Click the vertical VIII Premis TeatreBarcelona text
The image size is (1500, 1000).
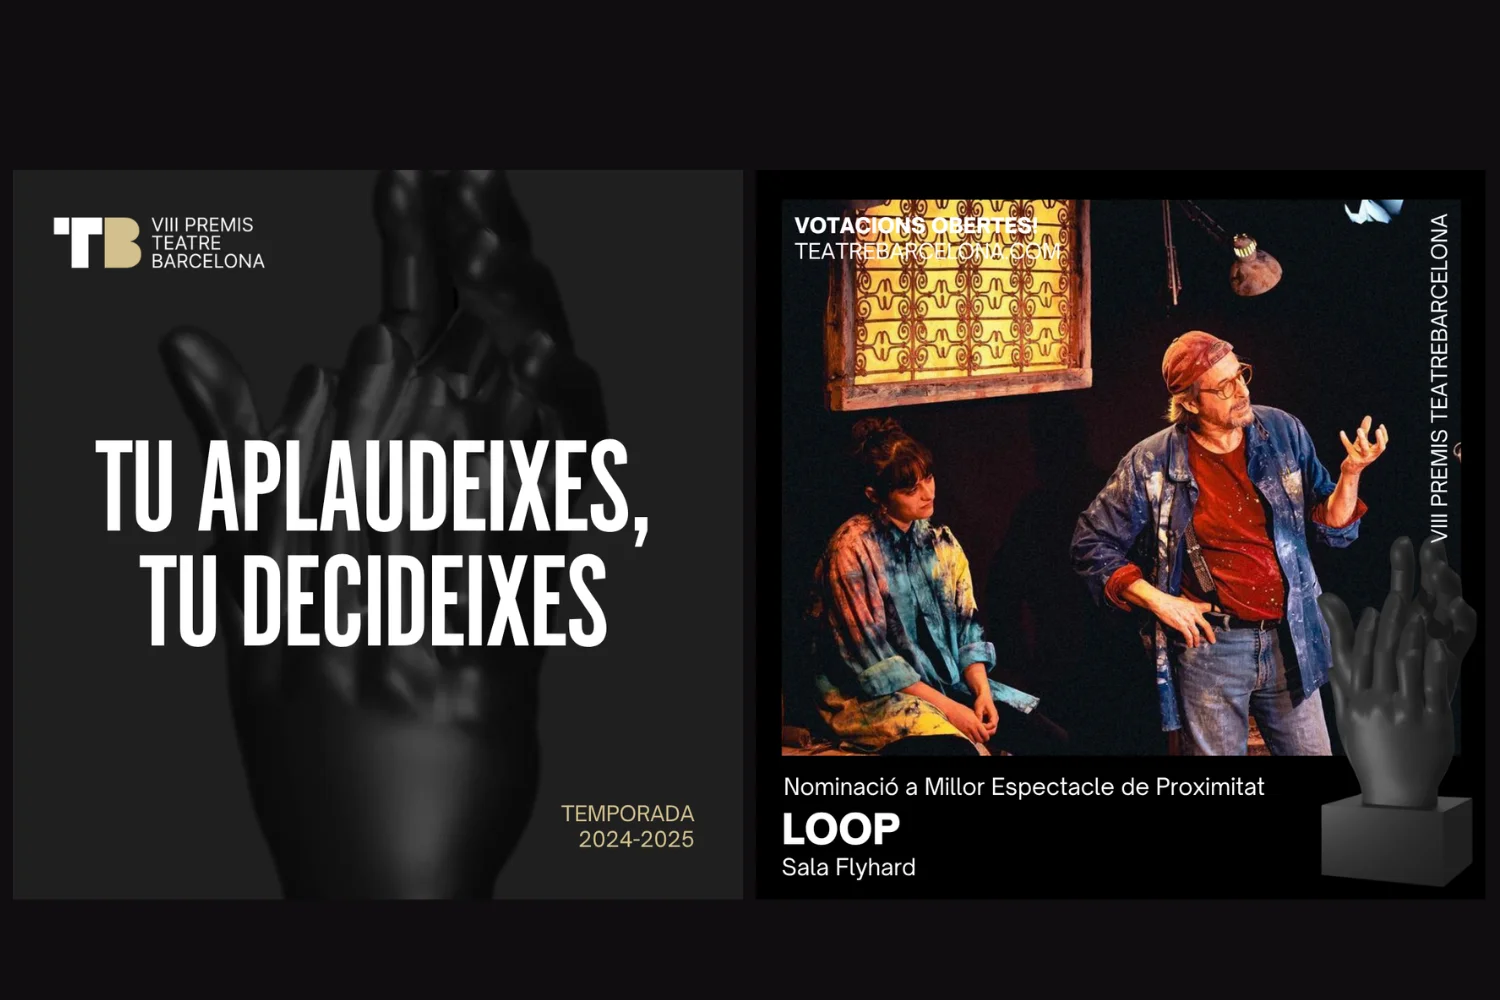click(1439, 378)
